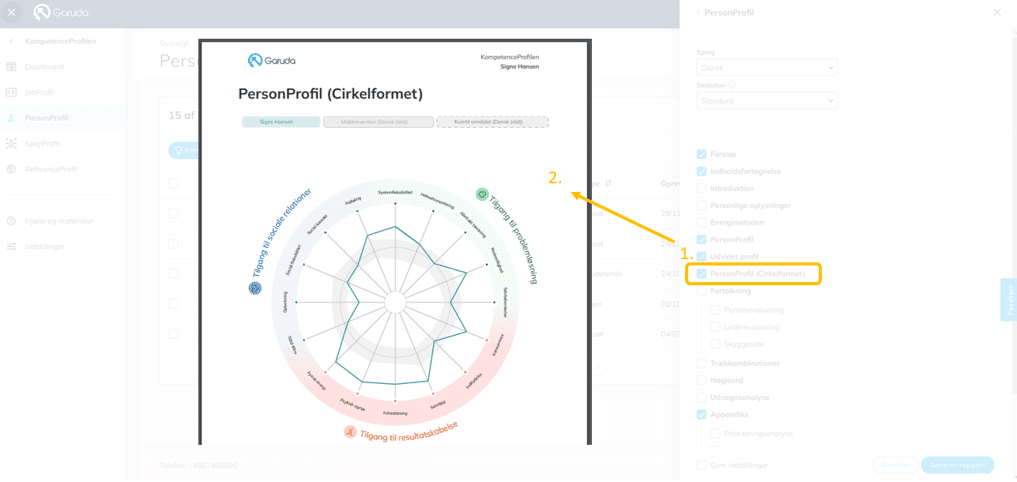Uncheck the Forside checkbox
1017x482 pixels.
click(x=701, y=154)
